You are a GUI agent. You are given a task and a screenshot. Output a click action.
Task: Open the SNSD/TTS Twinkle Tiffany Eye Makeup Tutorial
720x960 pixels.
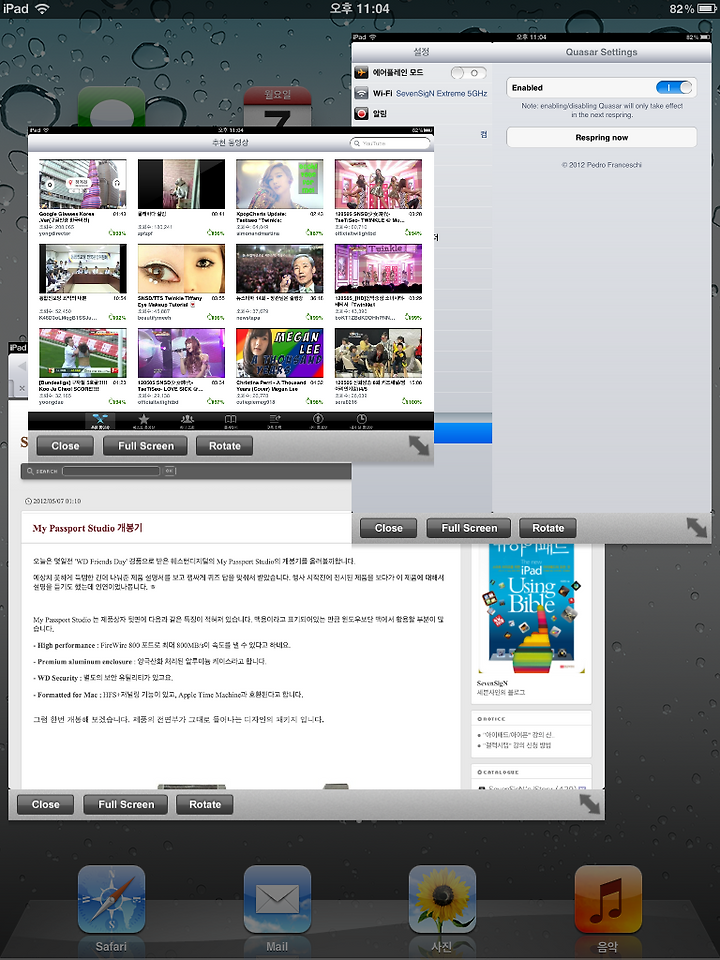(181, 269)
